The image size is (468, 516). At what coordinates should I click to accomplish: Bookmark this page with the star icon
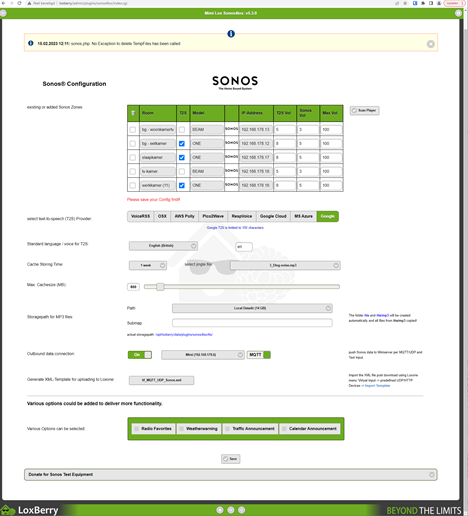405,3
